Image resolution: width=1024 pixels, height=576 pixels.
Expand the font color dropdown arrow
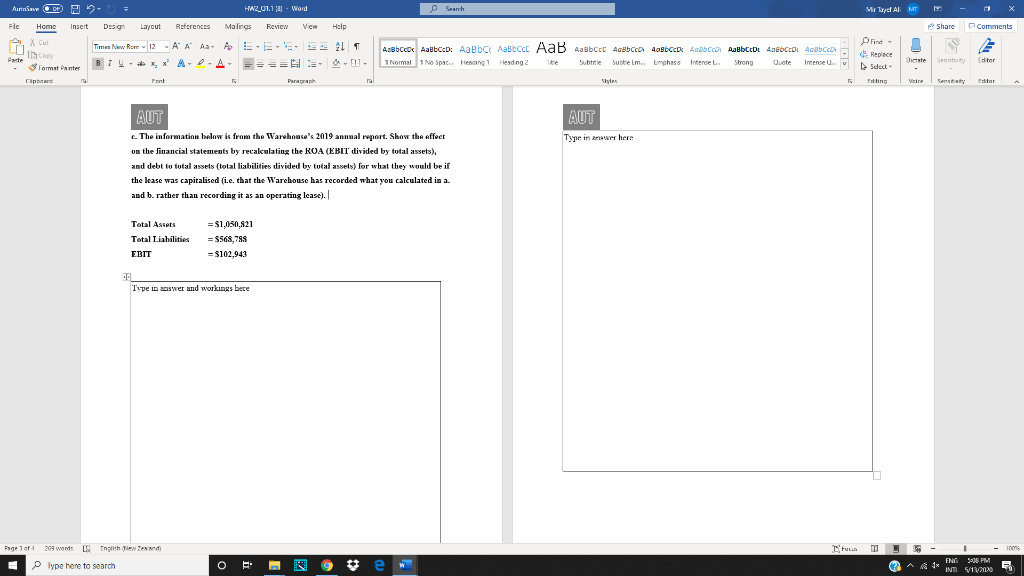coord(228,64)
